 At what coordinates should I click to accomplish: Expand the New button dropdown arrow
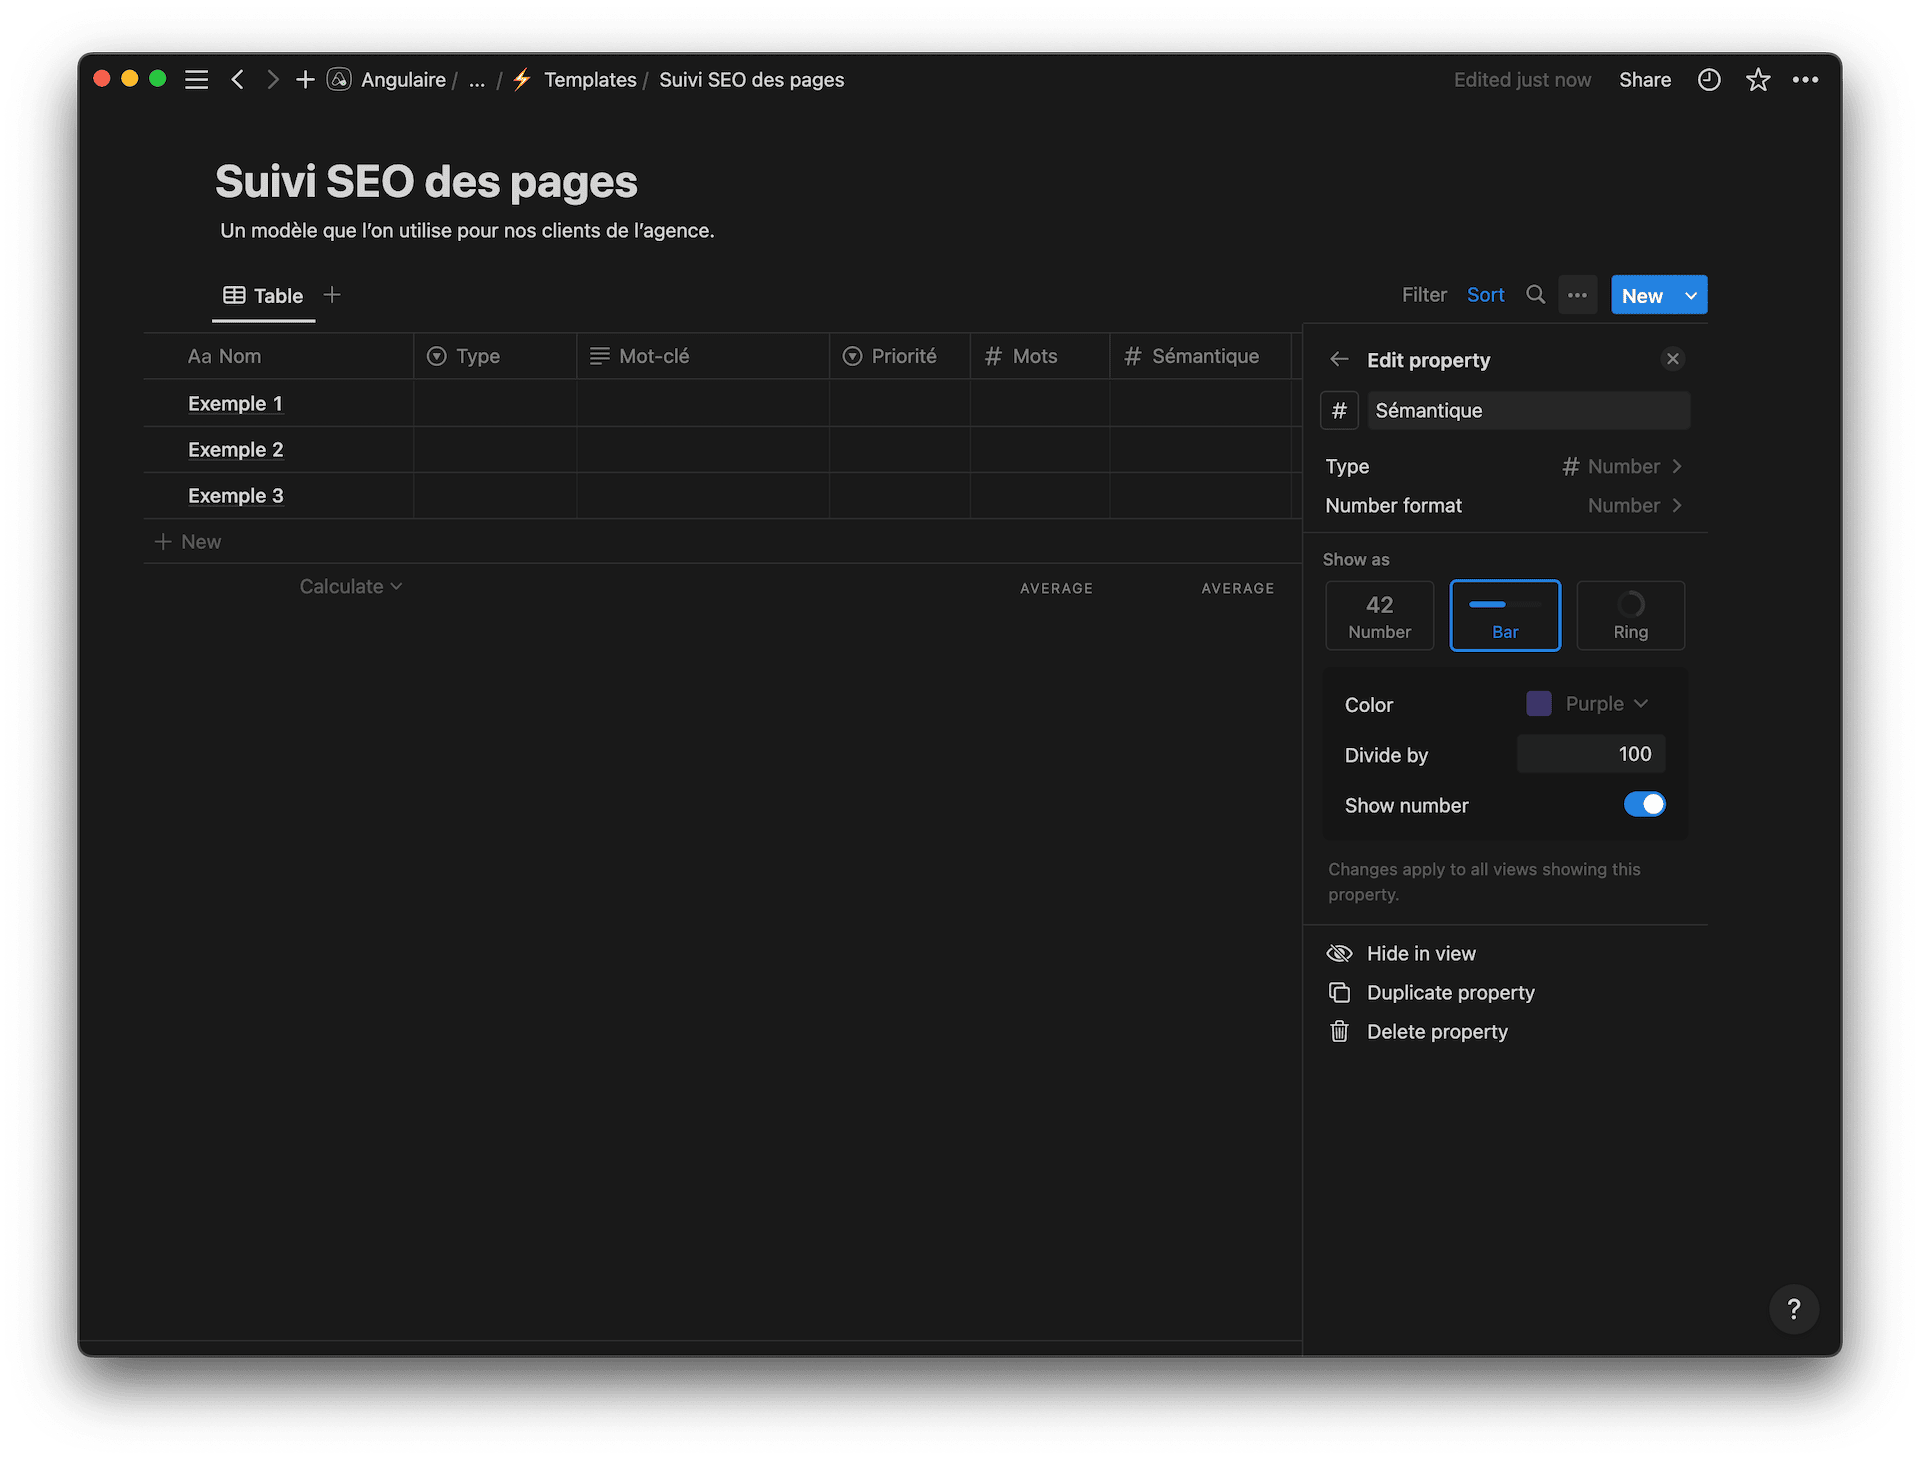[x=1691, y=296]
